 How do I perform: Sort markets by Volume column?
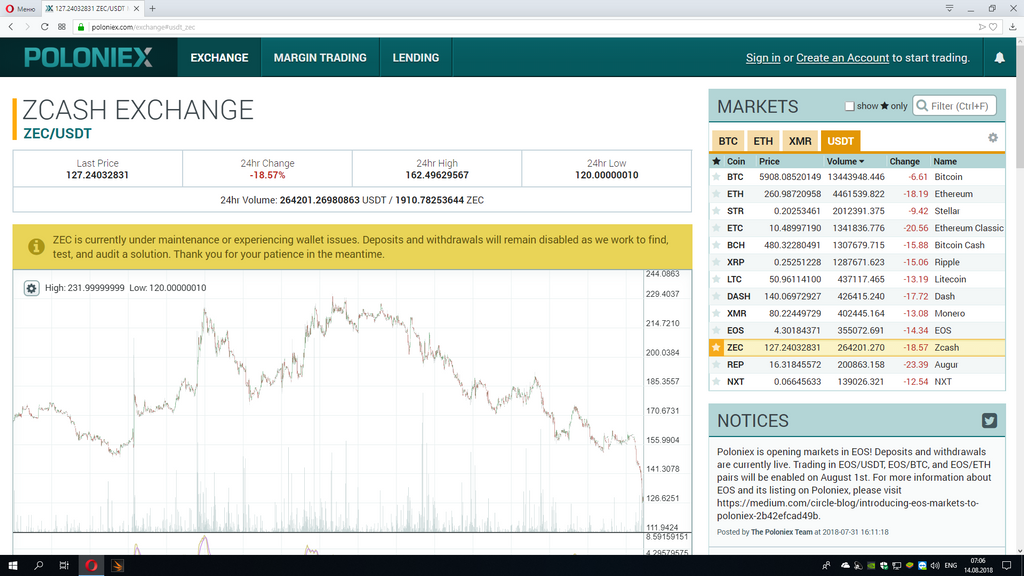[845, 161]
